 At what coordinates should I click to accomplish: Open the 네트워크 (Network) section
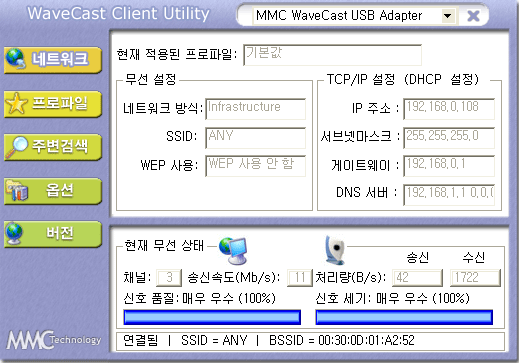[53, 60]
